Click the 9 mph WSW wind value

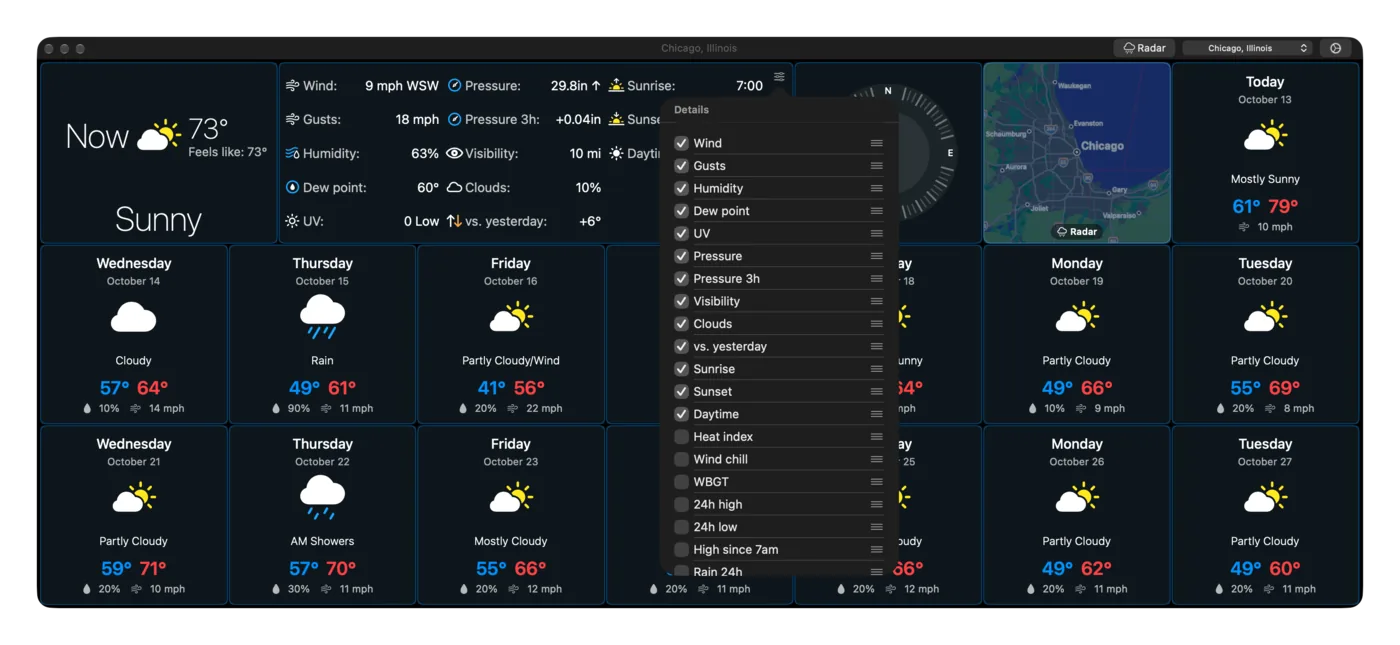[402, 86]
